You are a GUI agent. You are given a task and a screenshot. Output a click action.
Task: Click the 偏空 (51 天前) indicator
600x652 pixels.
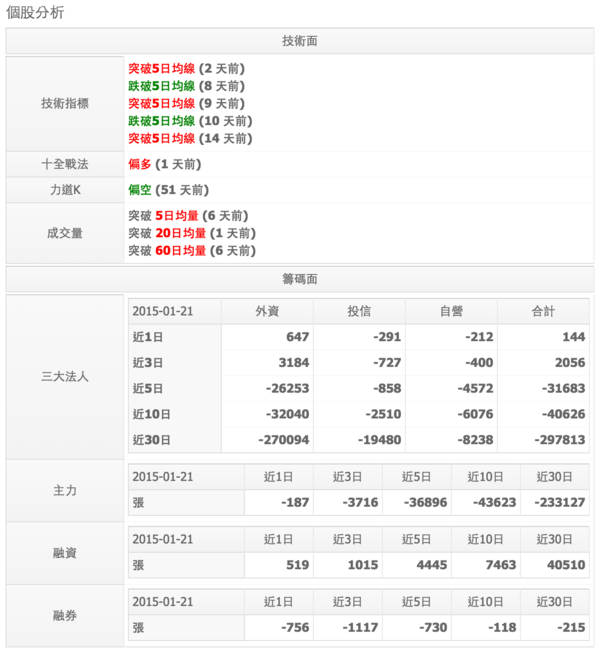168,190
